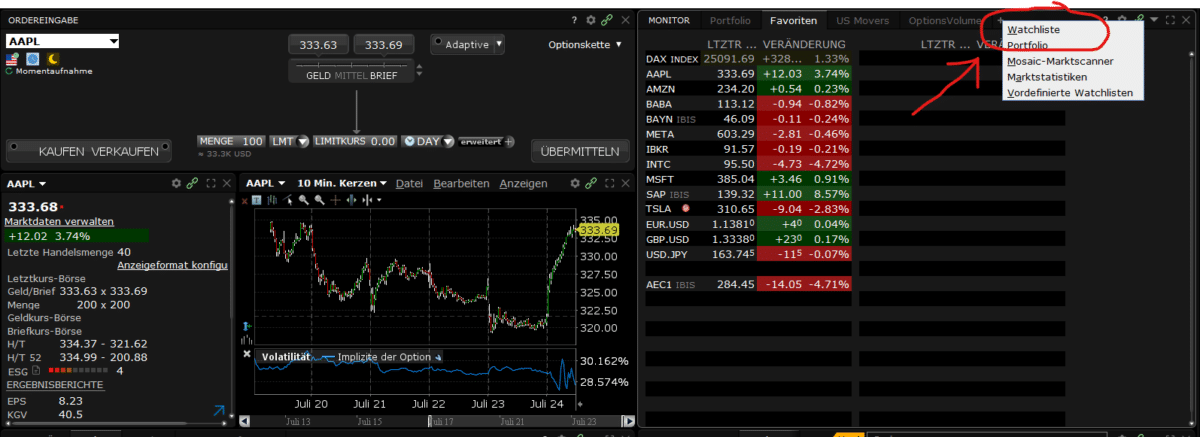
Task: Choose Mosaic-Marktscanner from the popup menu
Action: [x=1060, y=61]
